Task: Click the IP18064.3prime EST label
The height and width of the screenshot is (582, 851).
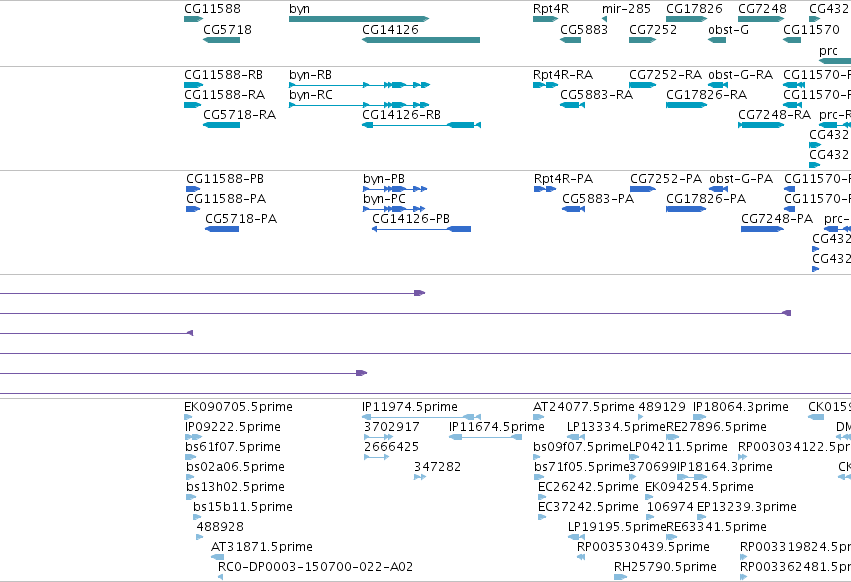Action: 740,407
